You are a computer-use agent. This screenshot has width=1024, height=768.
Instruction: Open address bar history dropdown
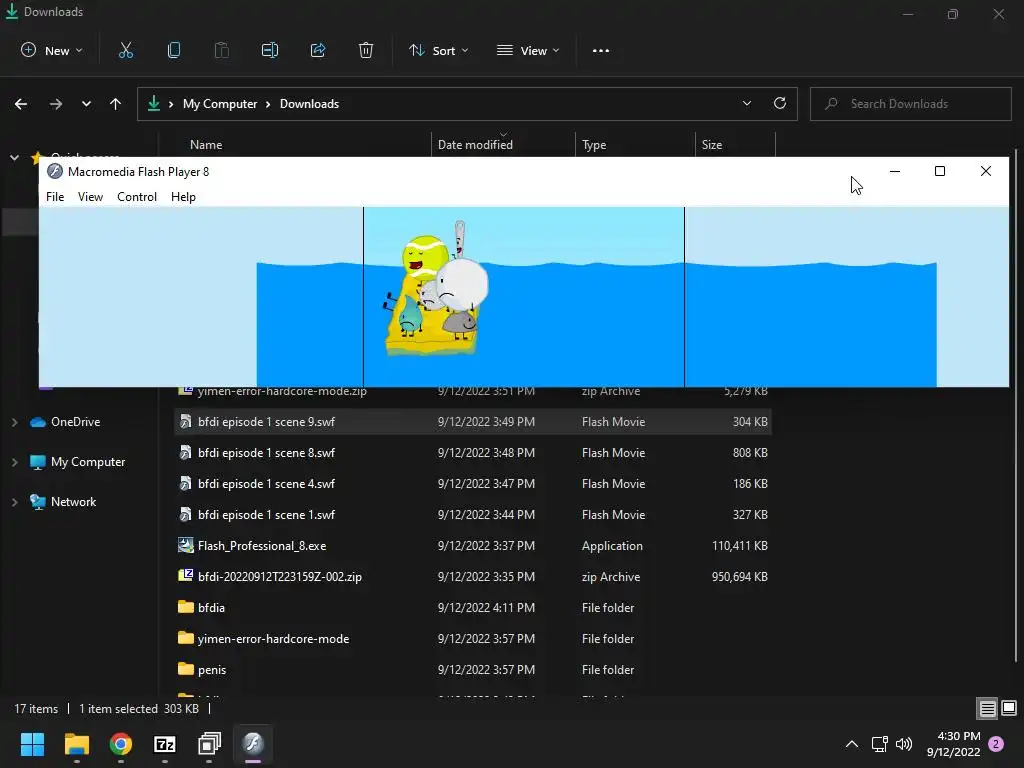[x=746, y=103]
